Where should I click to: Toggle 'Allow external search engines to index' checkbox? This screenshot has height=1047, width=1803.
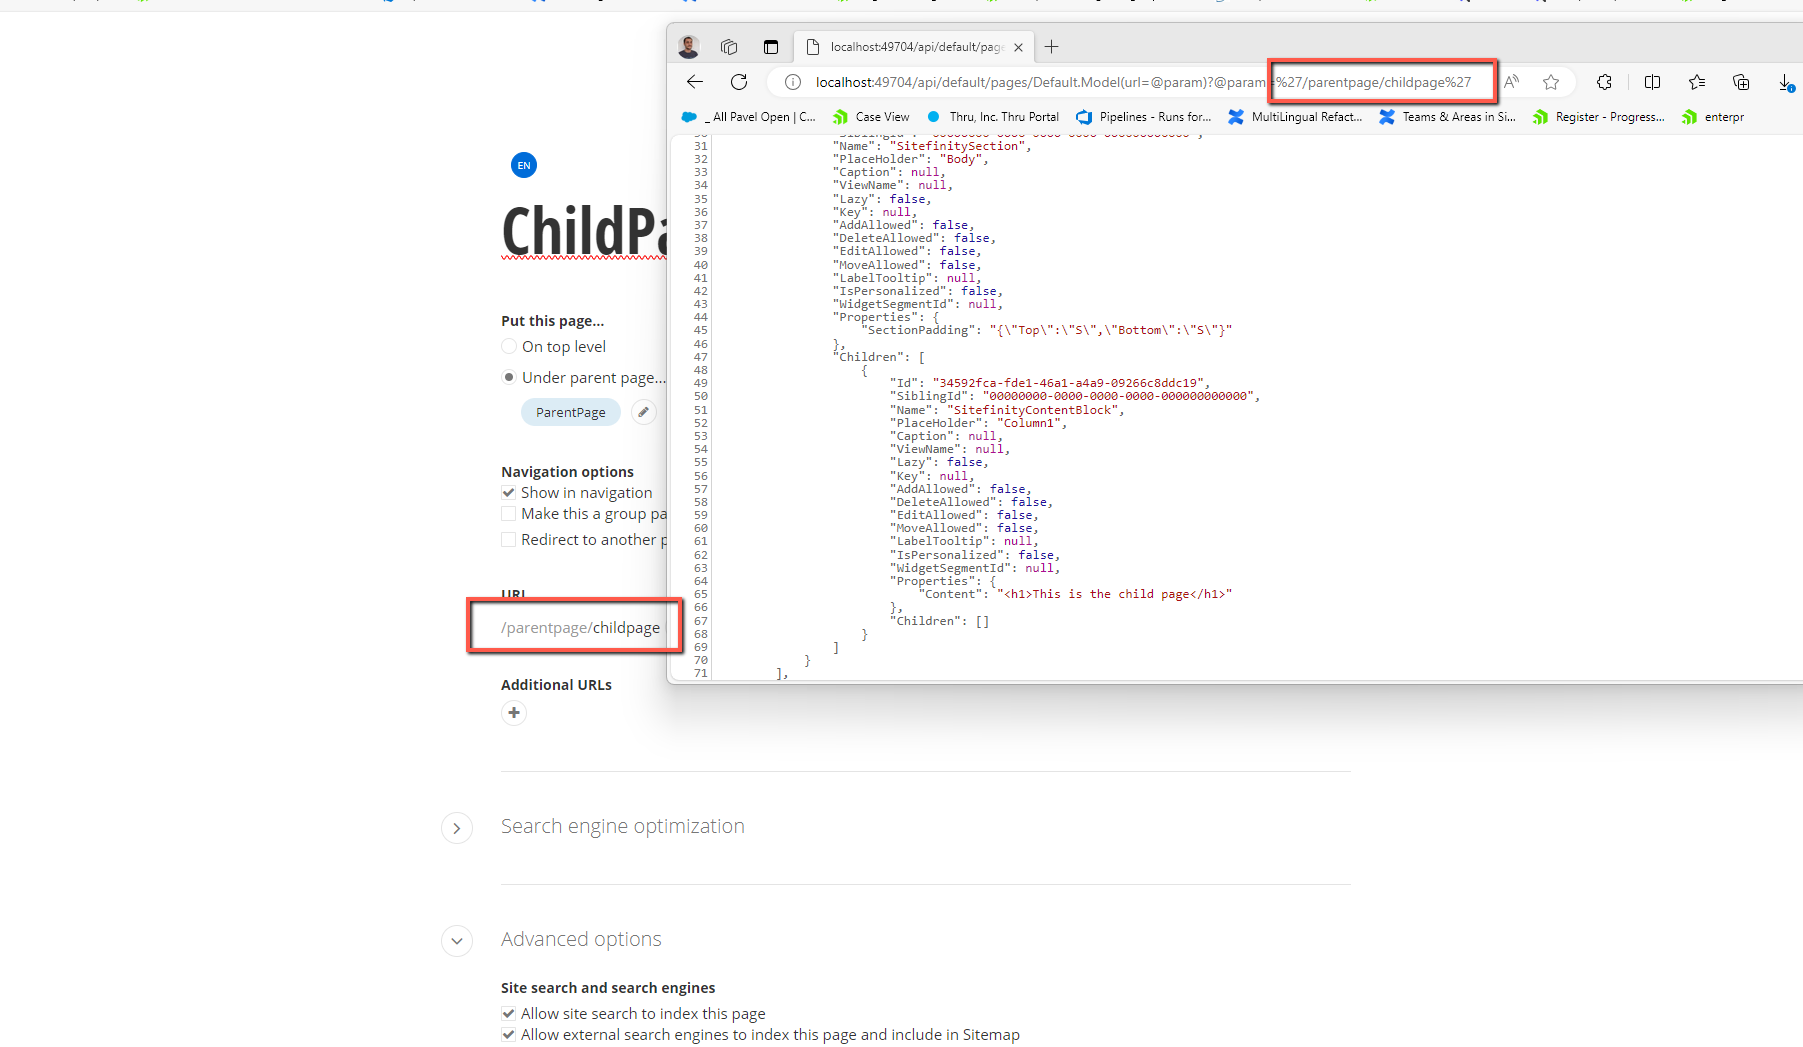click(509, 1035)
